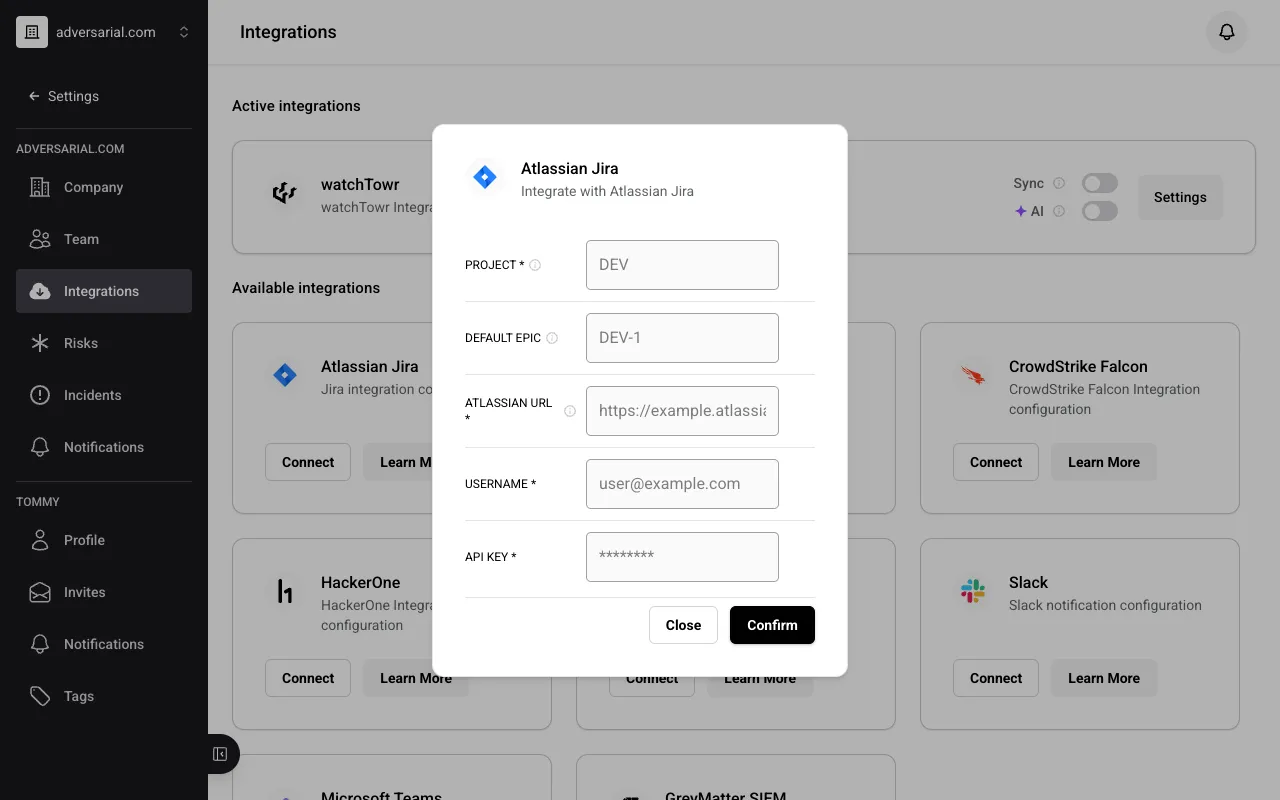Image resolution: width=1280 pixels, height=800 pixels.
Task: Focus the USERNAME input field
Action: click(682, 484)
